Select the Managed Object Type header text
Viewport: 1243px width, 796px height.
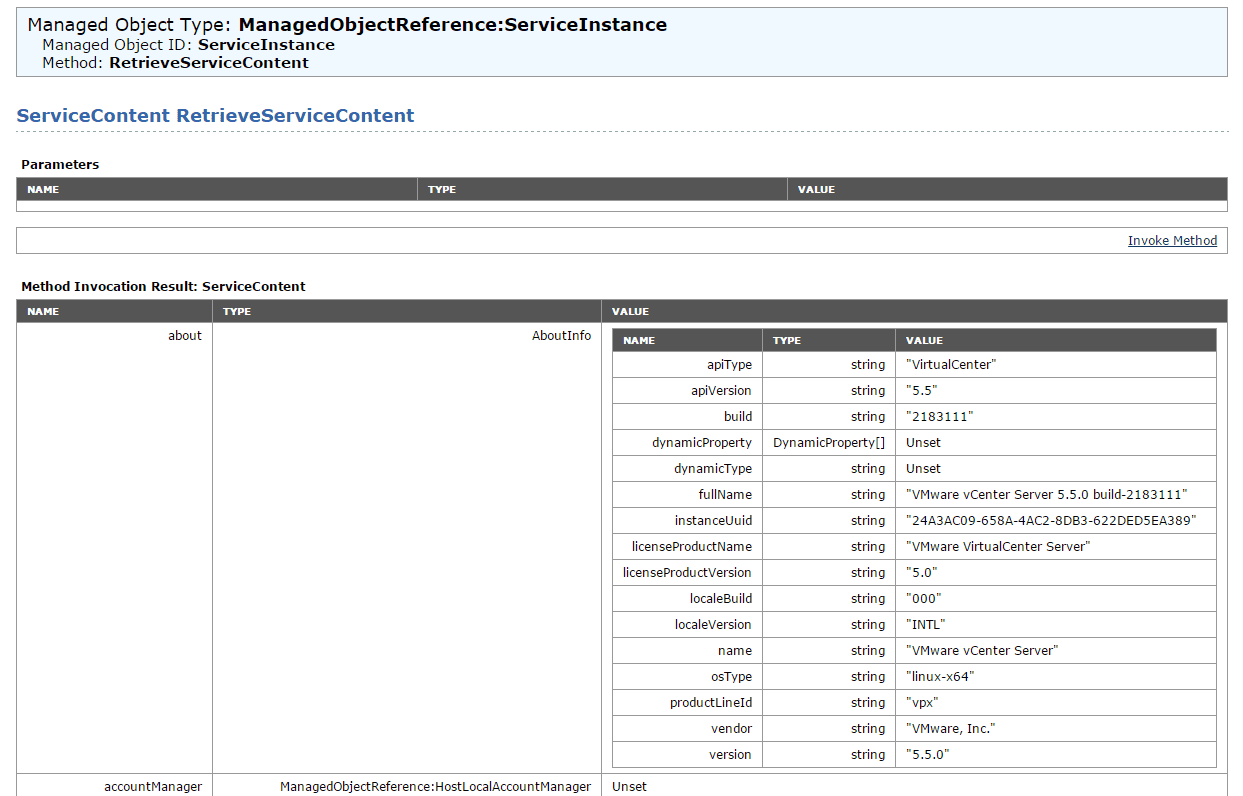(347, 25)
